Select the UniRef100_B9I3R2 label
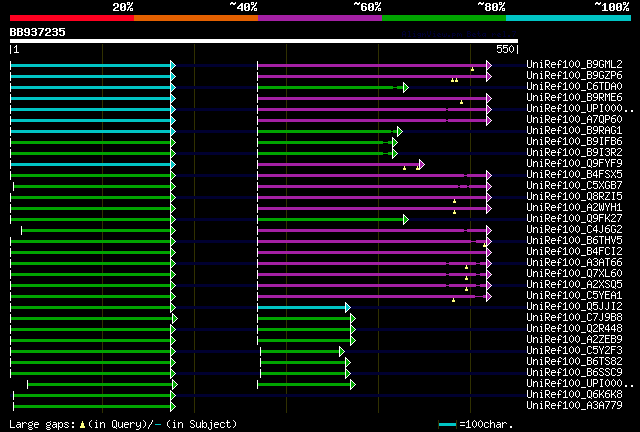 [x=574, y=152]
